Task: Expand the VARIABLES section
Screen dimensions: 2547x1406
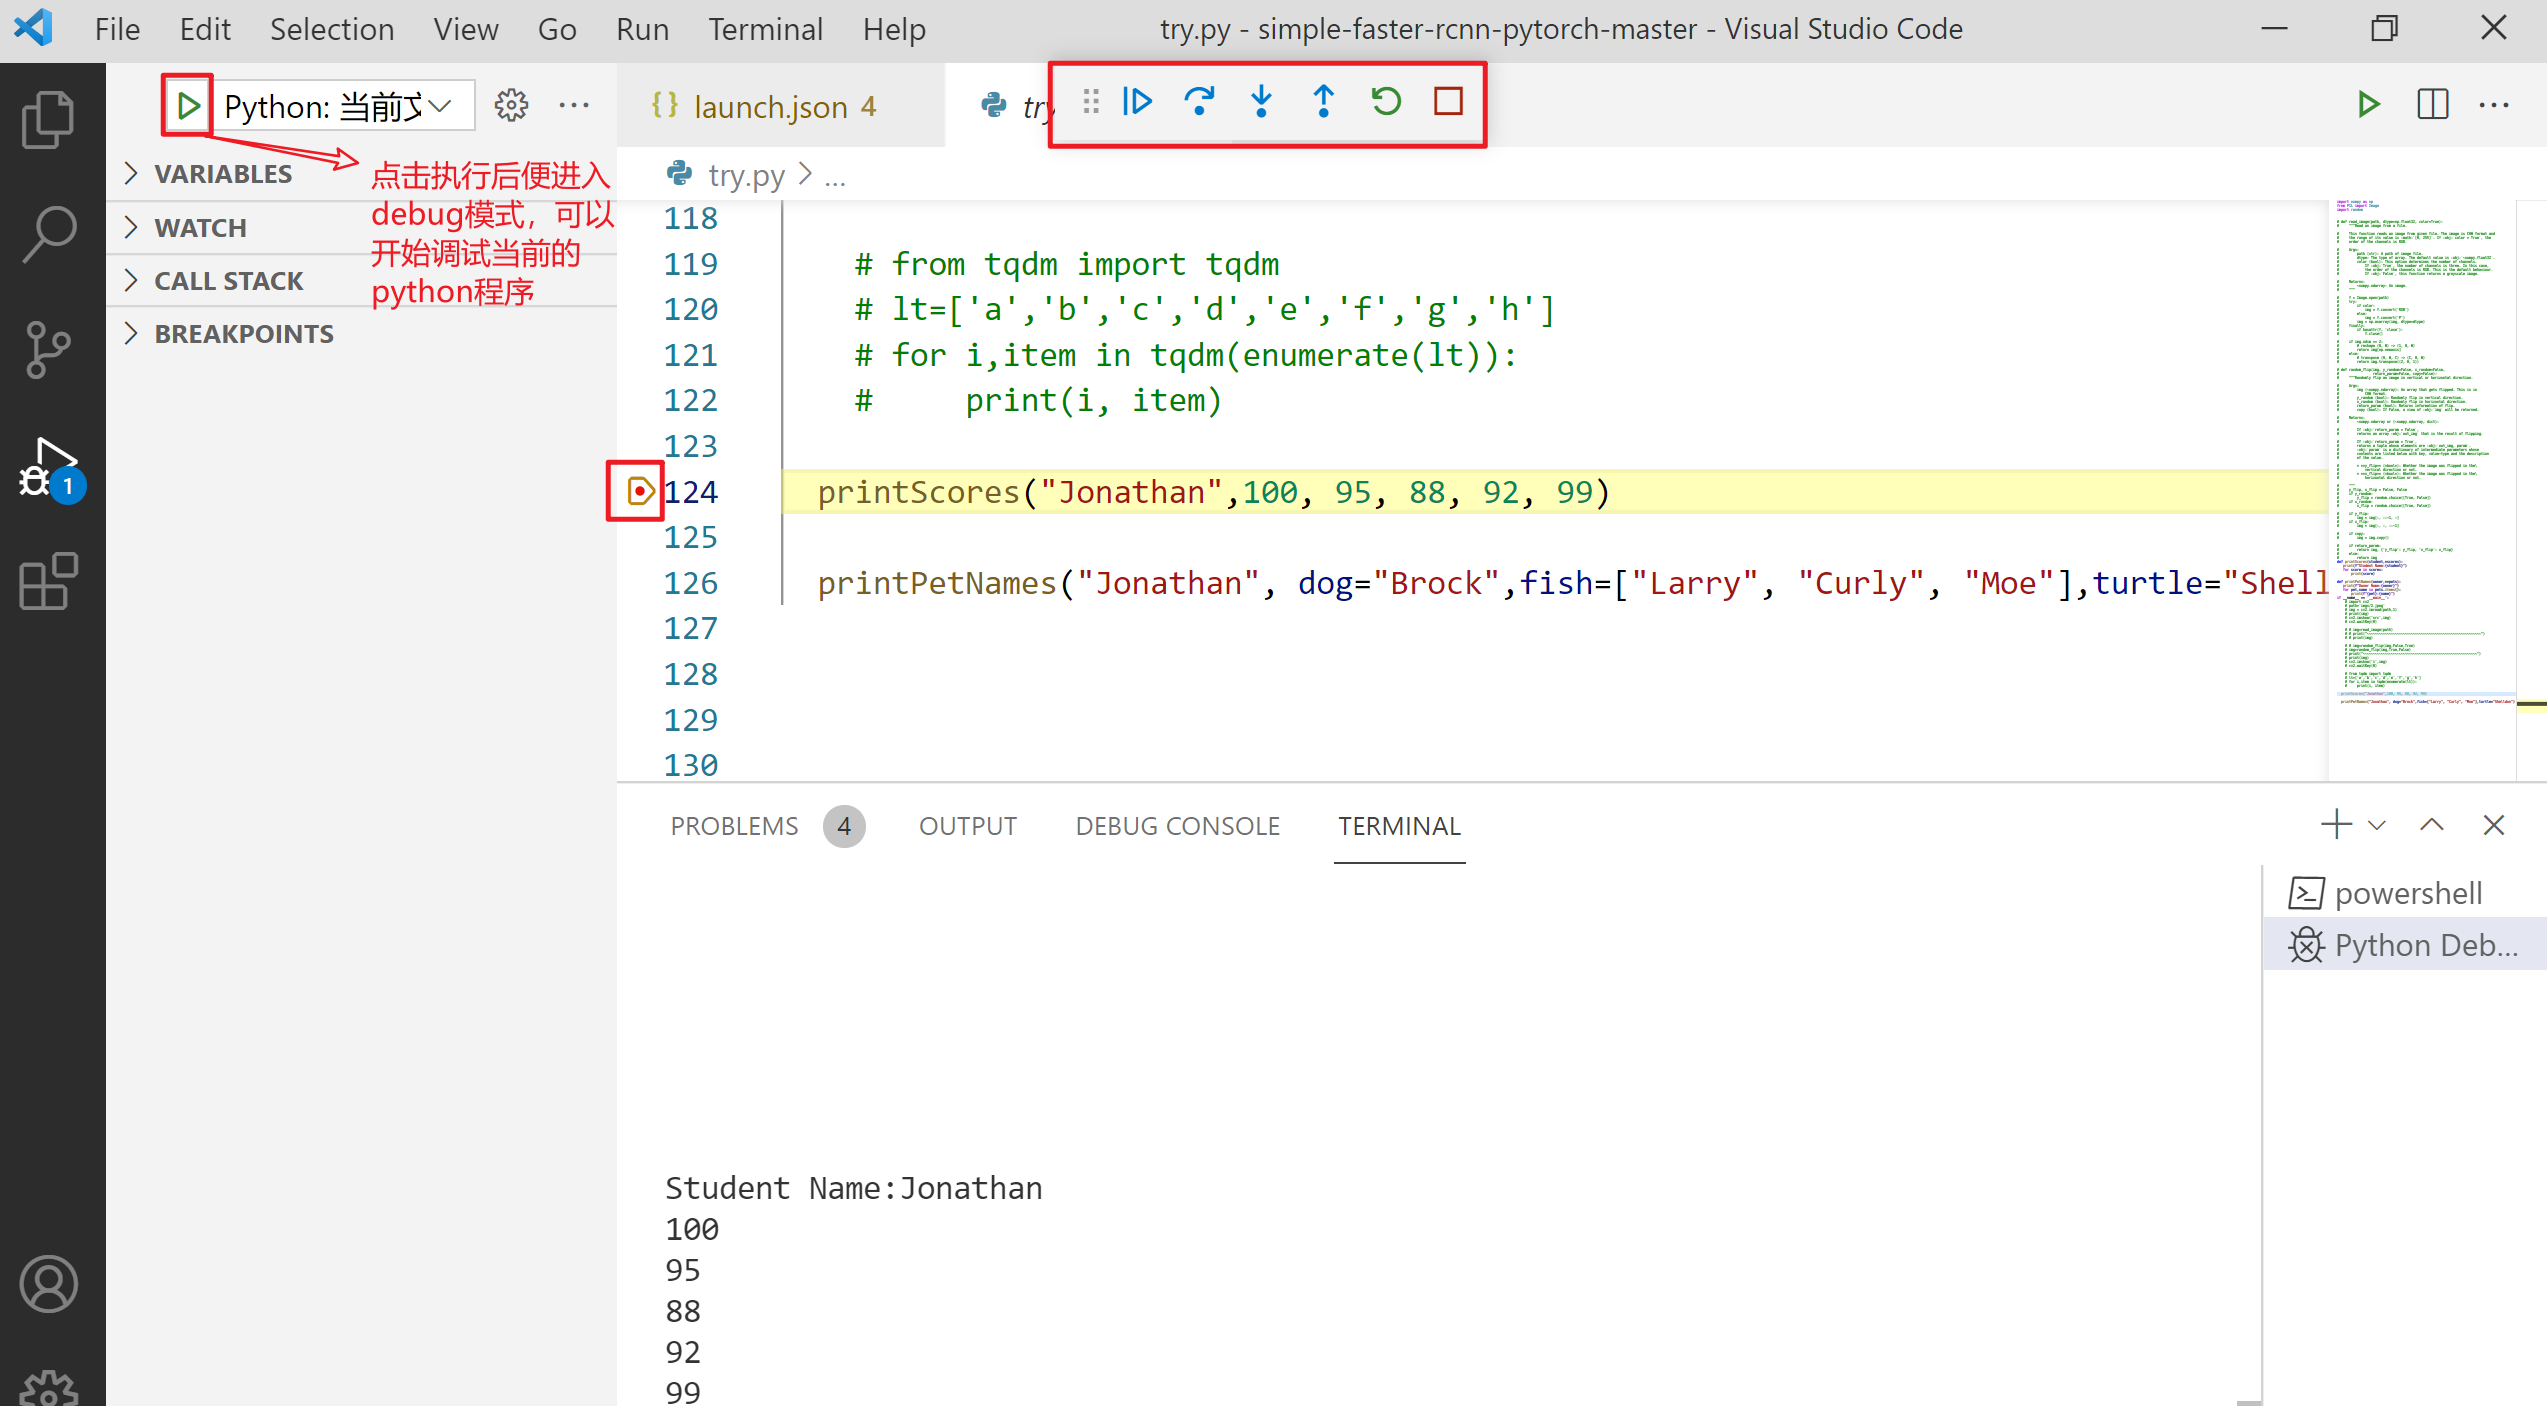Action: (x=222, y=174)
